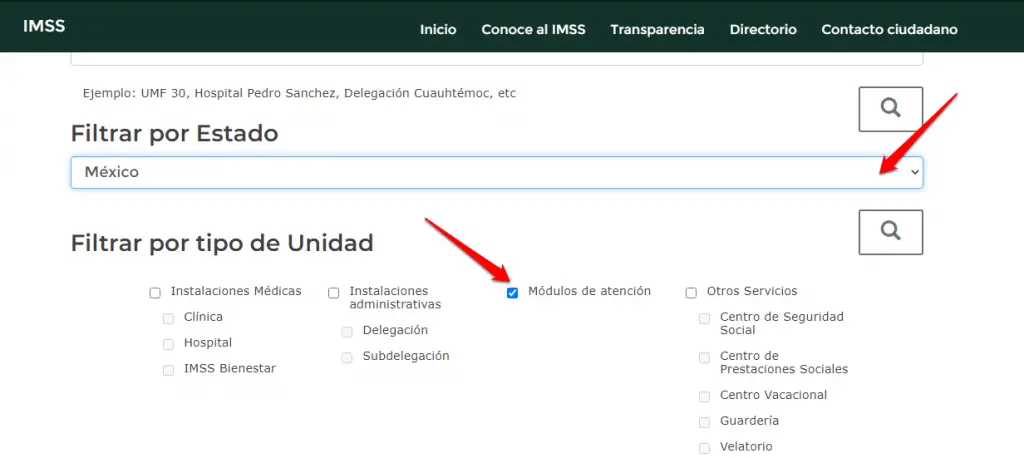Open the Directorio menu item
The height and width of the screenshot is (458, 1024).
tap(763, 29)
